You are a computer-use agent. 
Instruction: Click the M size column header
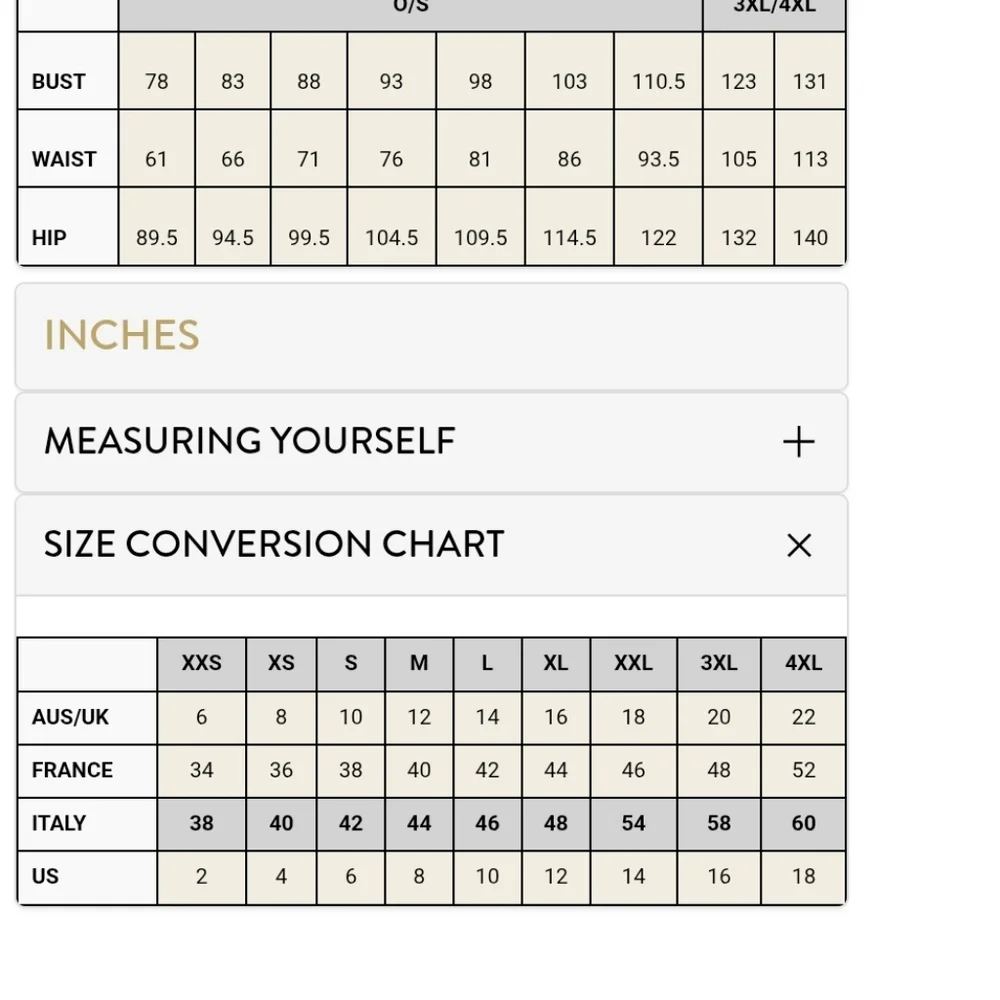click(419, 663)
